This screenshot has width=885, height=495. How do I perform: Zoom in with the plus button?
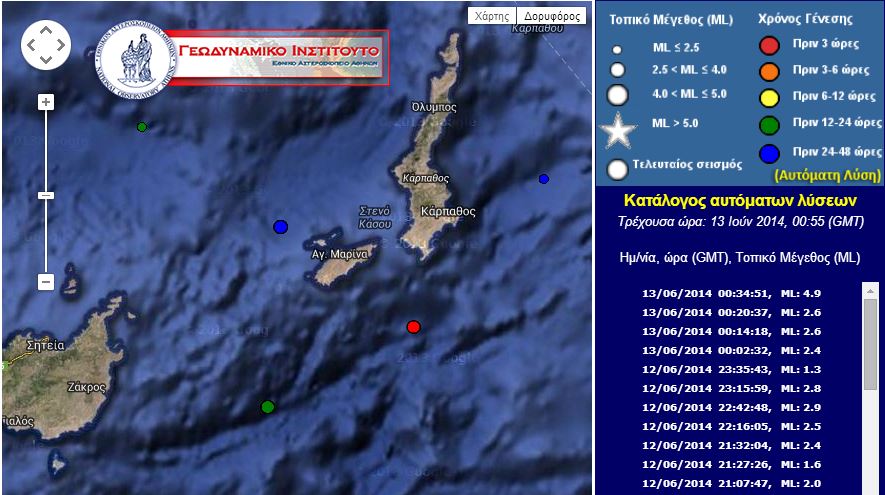pos(46,102)
